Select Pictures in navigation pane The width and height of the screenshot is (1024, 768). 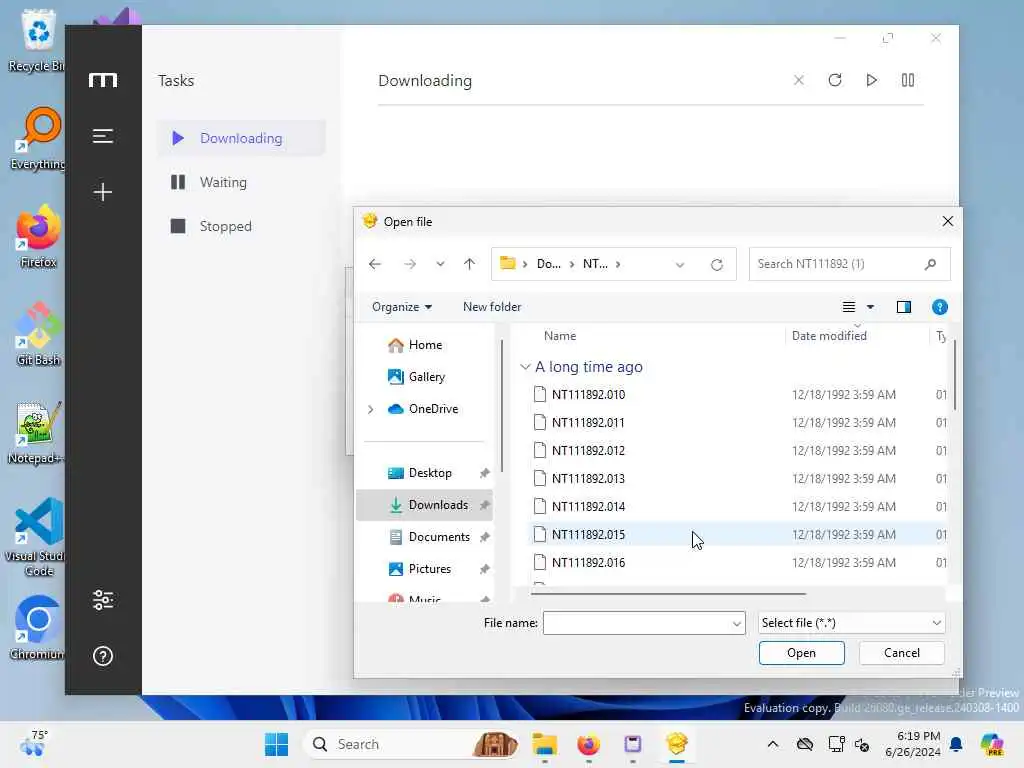tap(424, 569)
